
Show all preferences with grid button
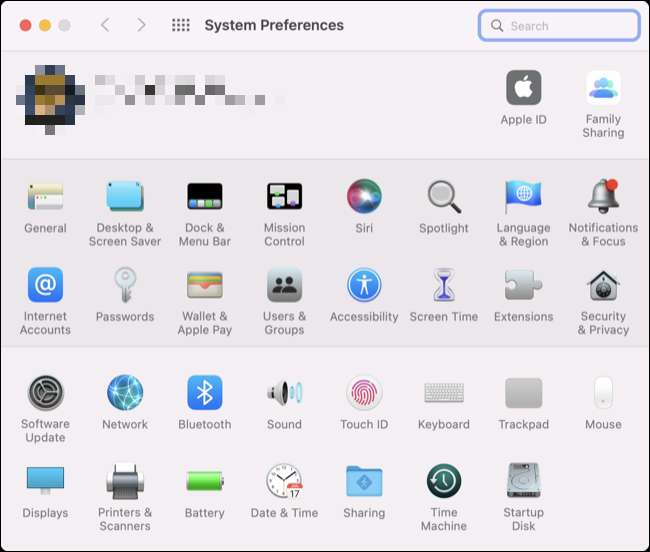[x=181, y=25]
